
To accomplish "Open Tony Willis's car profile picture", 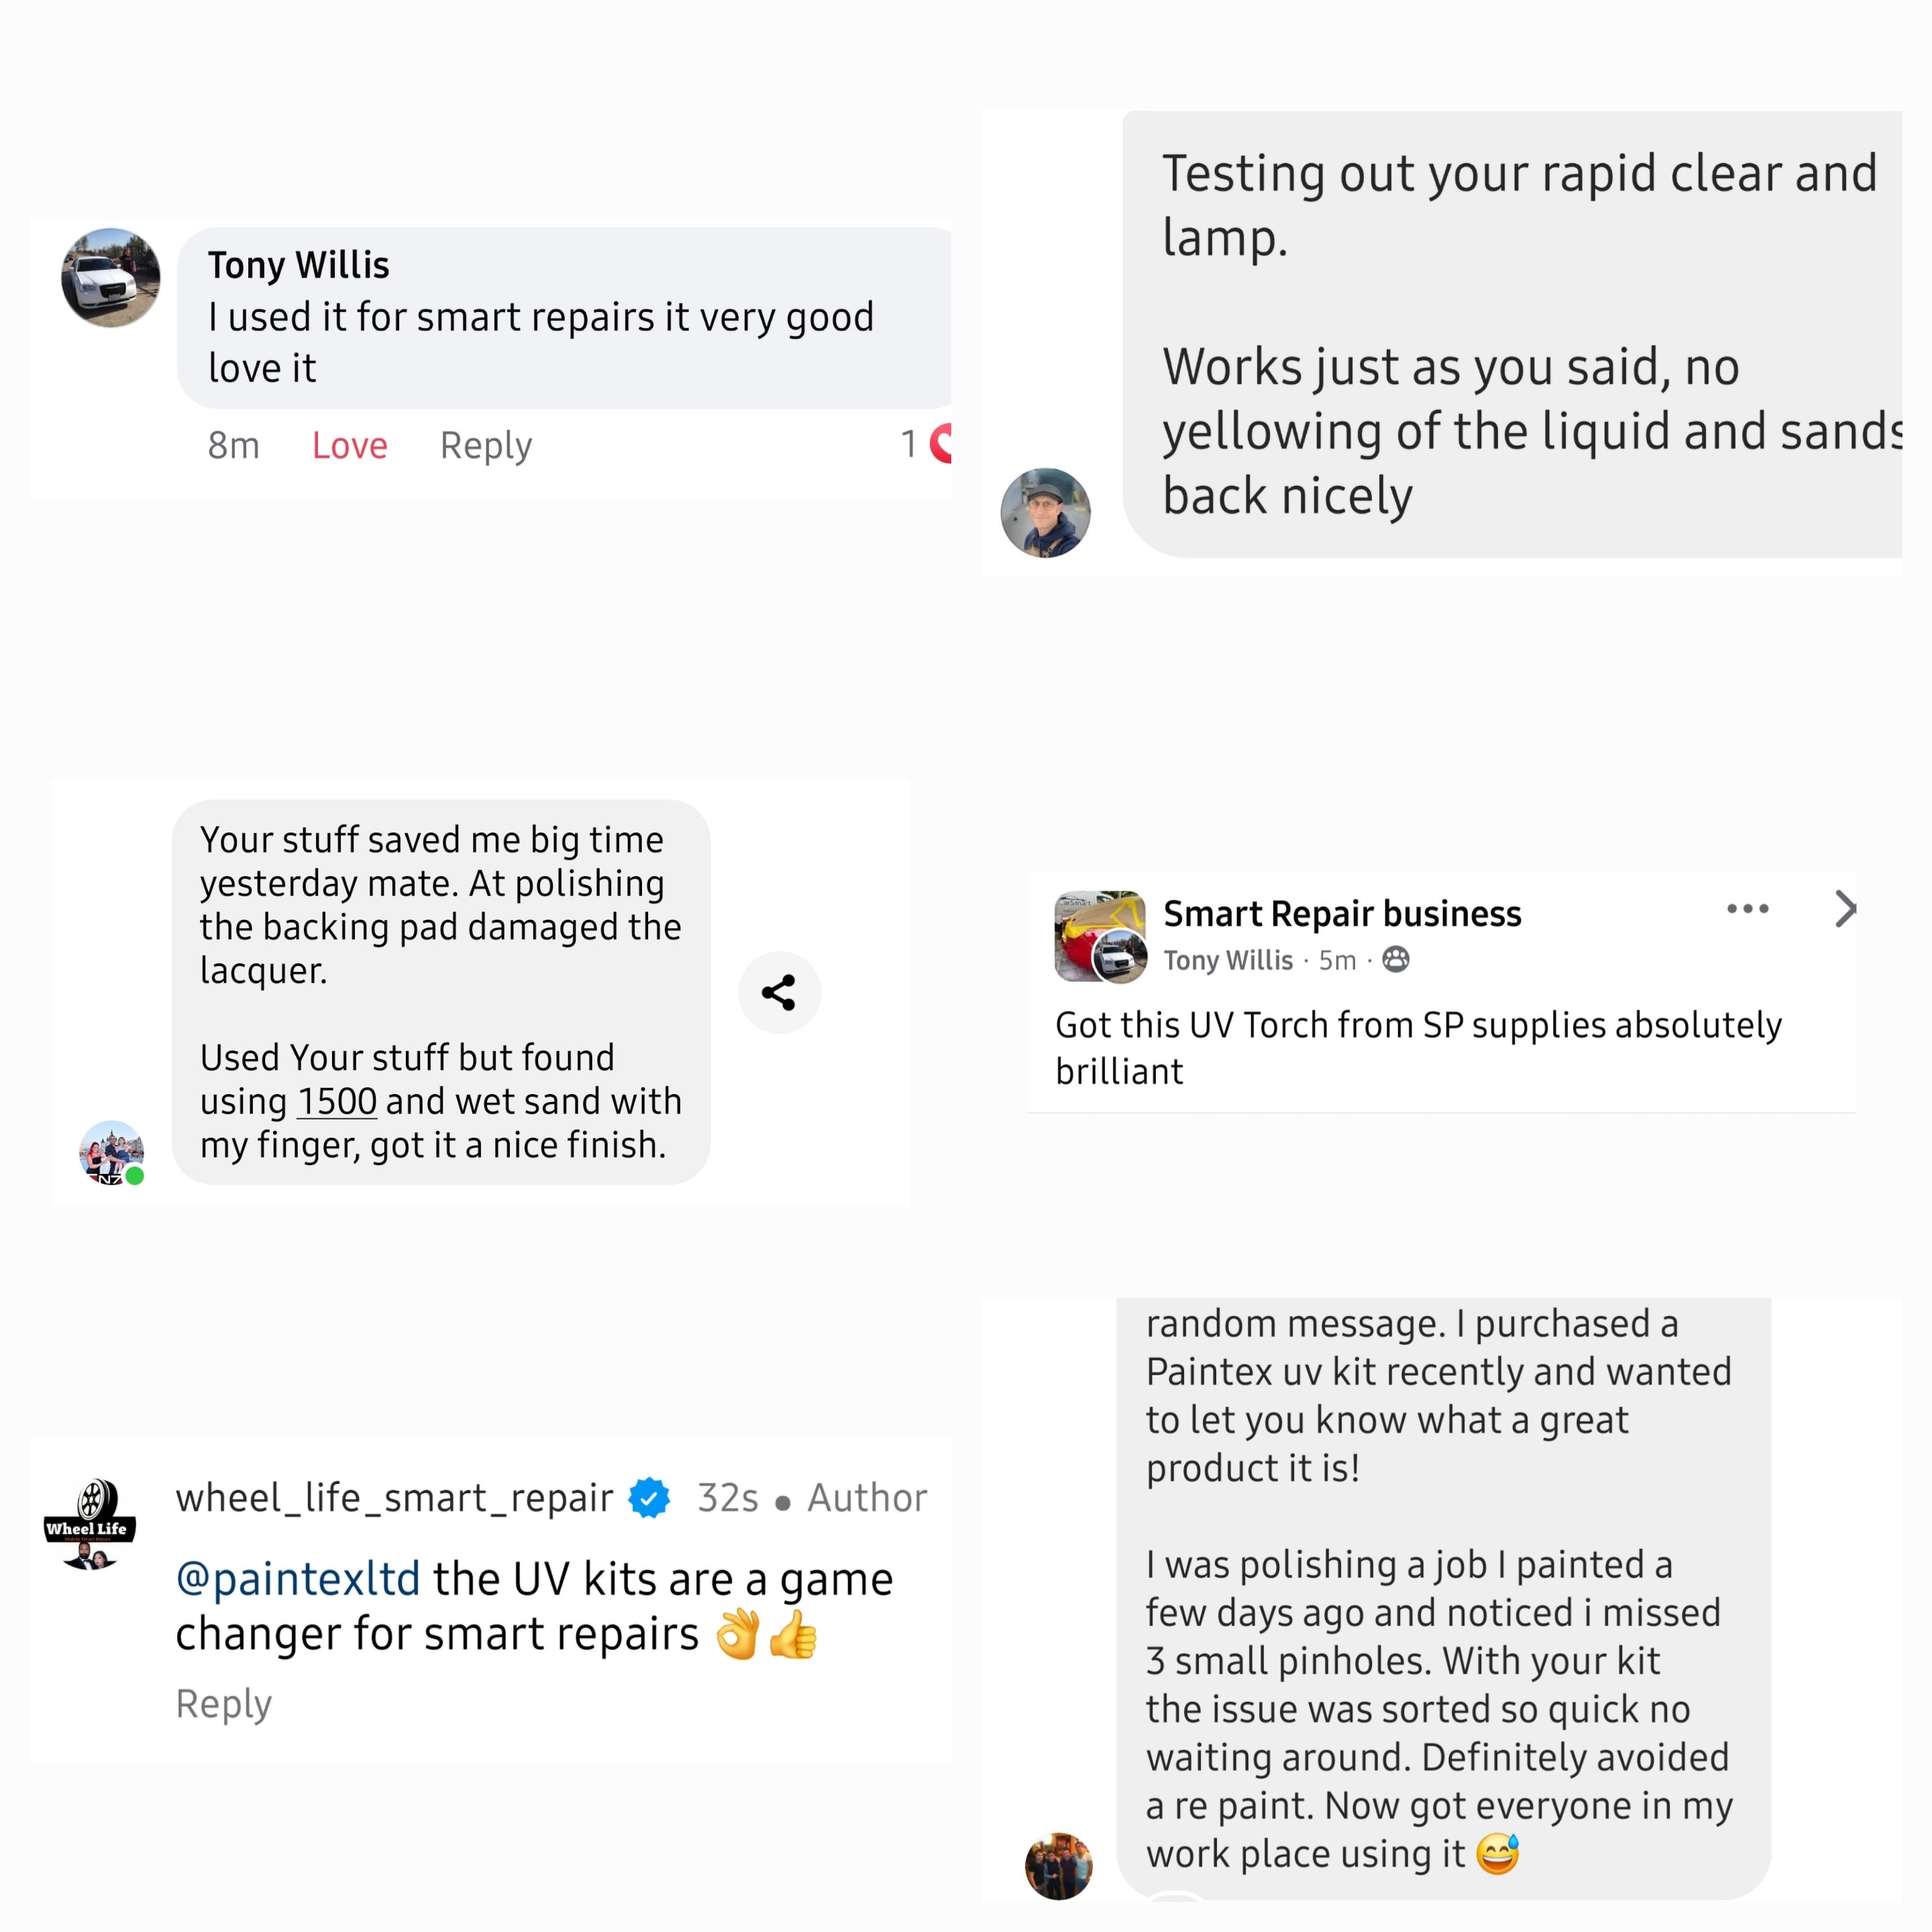I will [111, 278].
